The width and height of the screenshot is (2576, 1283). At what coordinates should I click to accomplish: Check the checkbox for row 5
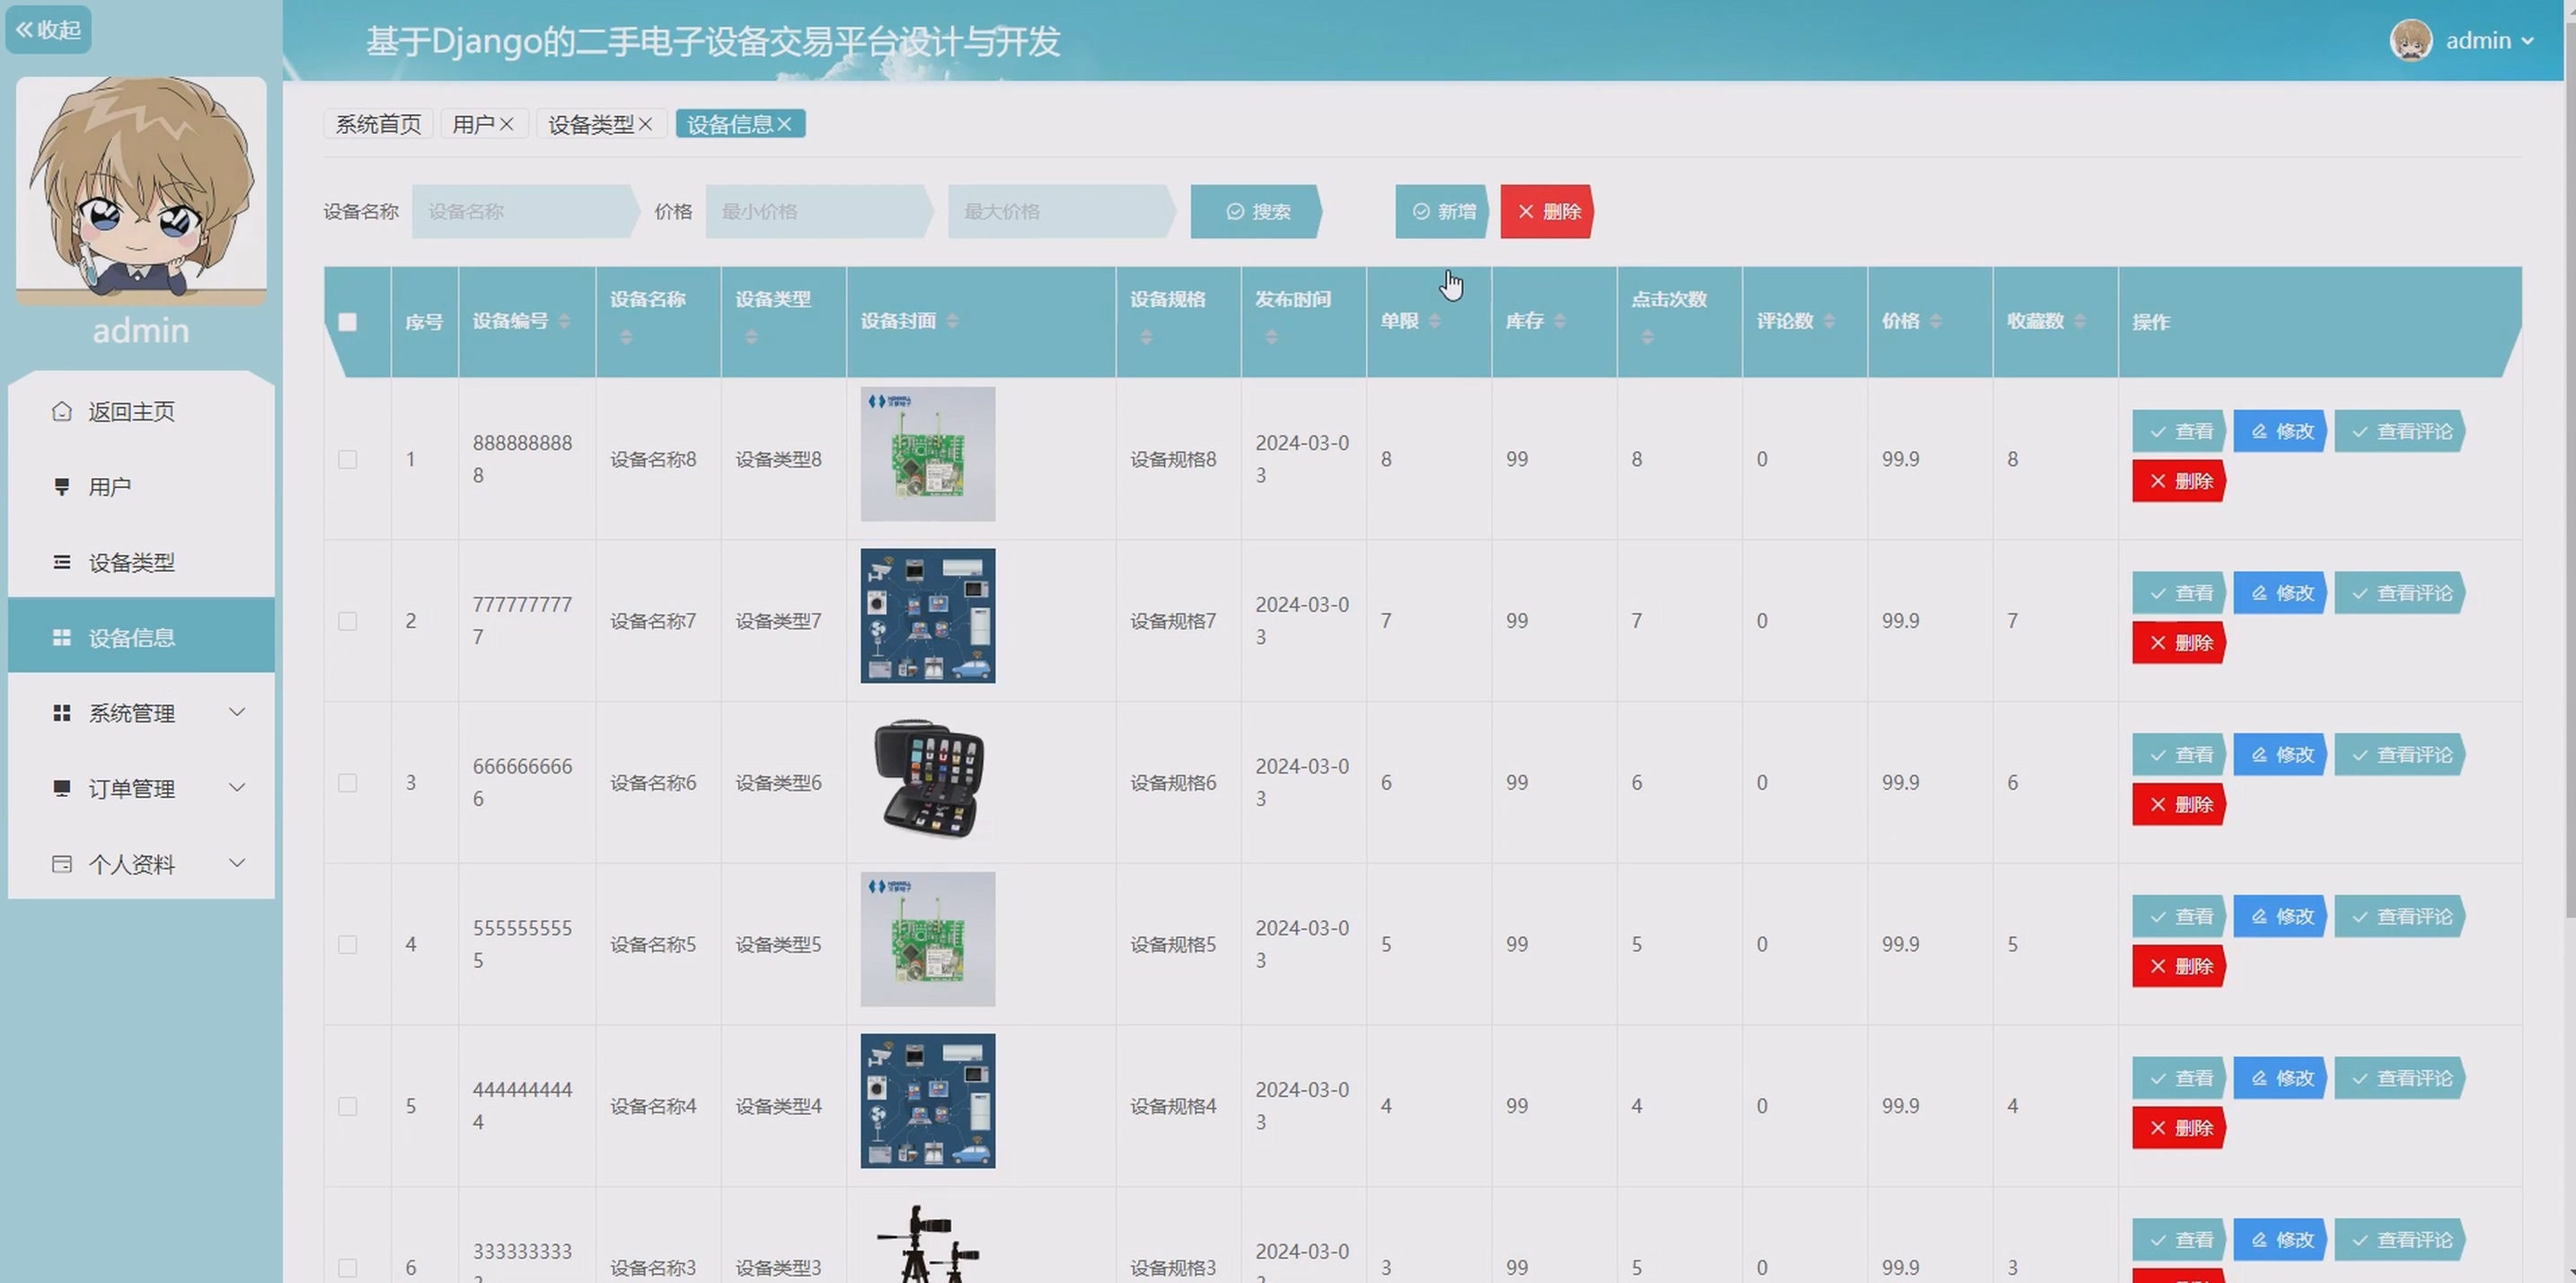tap(347, 1106)
